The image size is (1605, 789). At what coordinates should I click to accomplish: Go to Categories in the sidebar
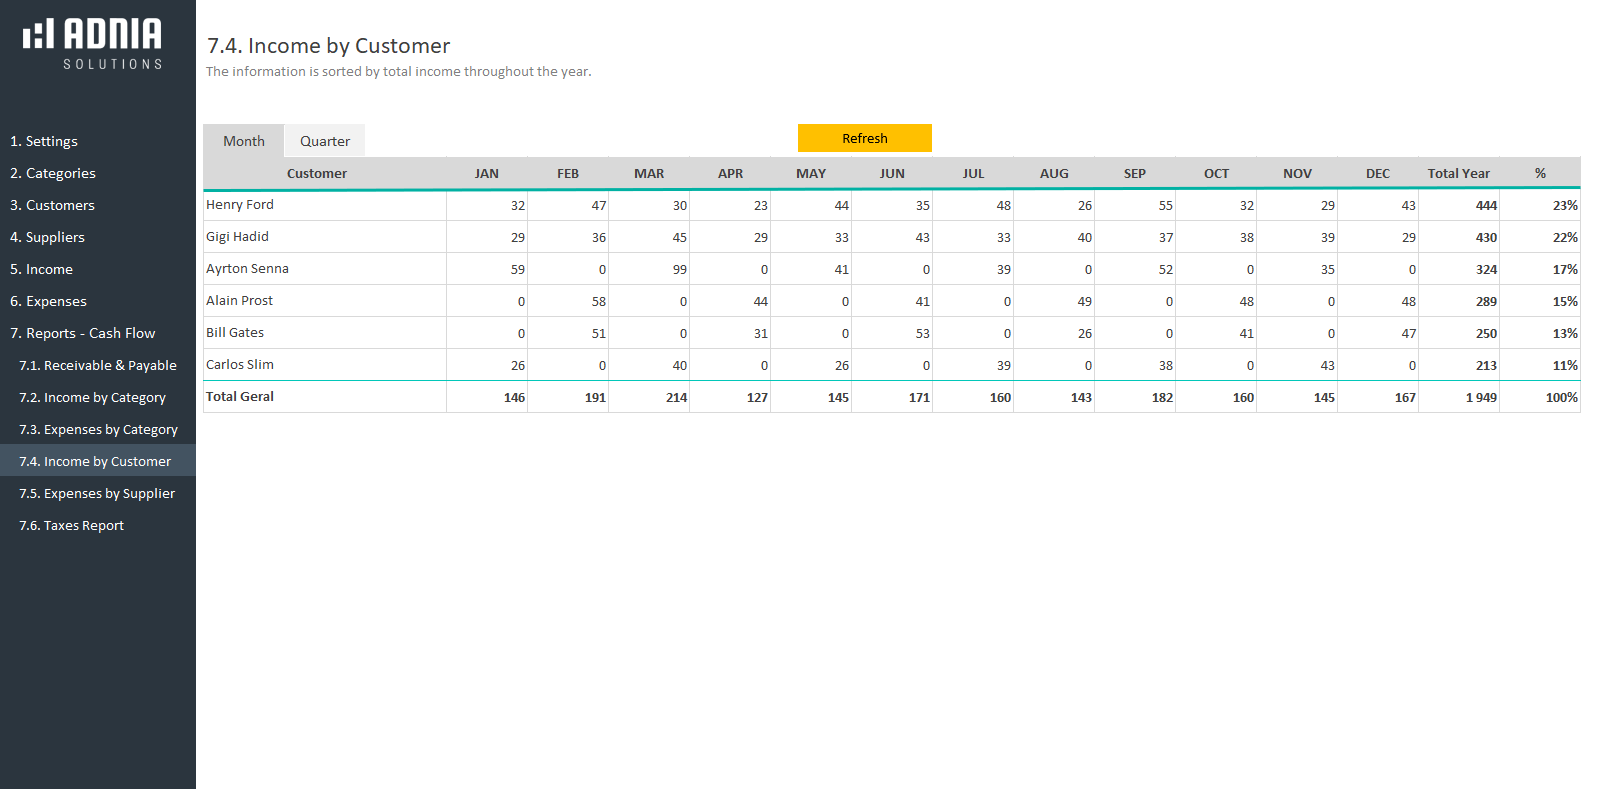[53, 173]
